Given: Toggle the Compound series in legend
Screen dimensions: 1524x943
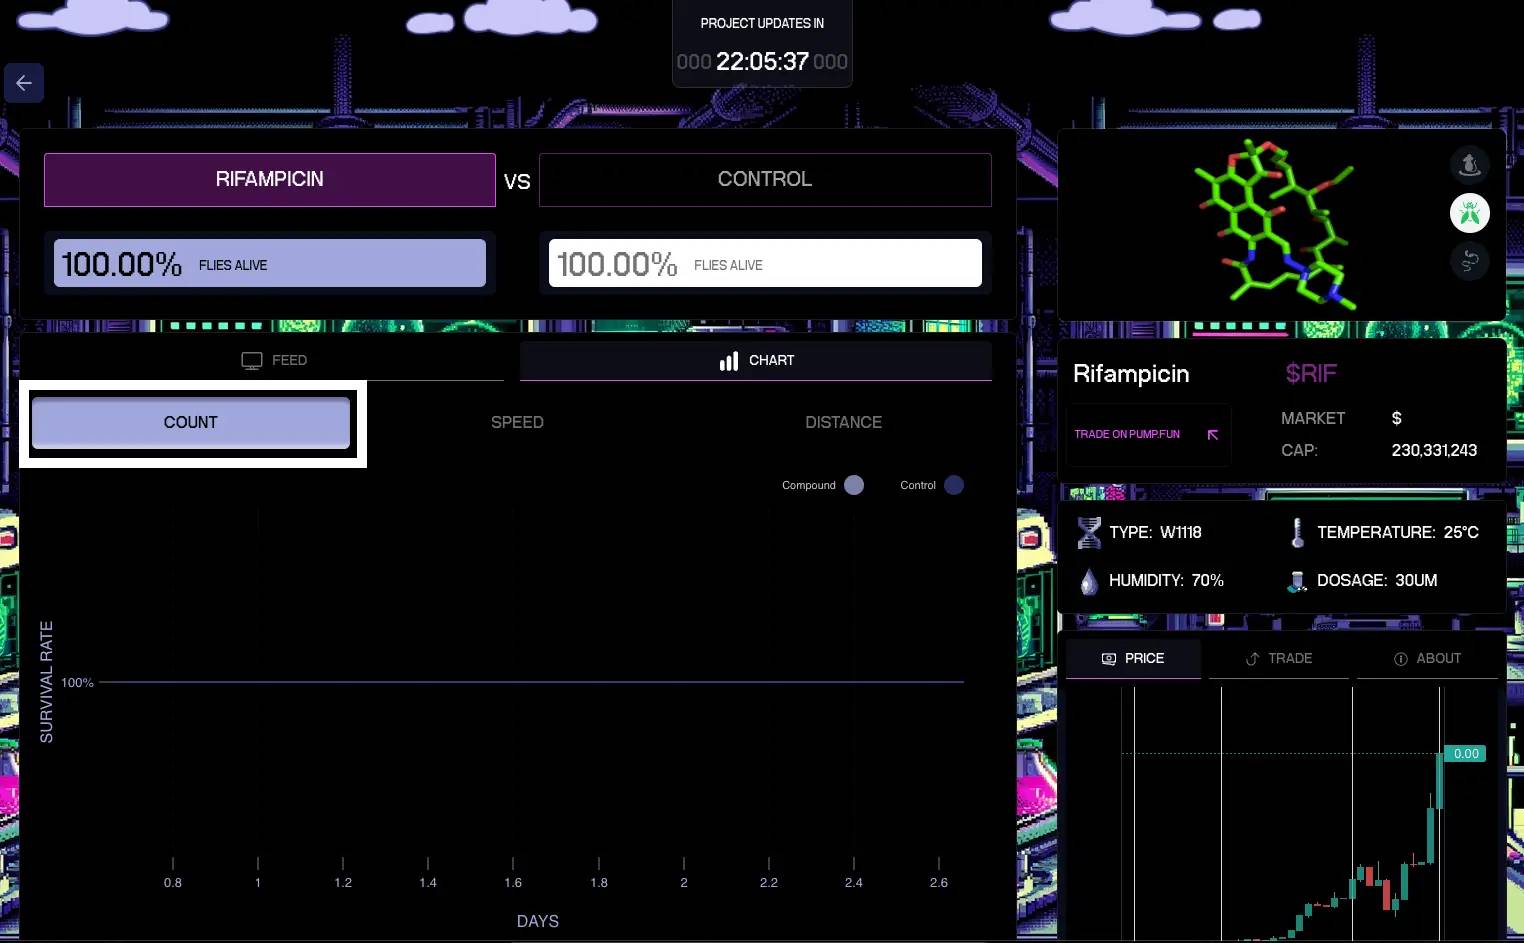Looking at the screenshot, I should [x=853, y=485].
